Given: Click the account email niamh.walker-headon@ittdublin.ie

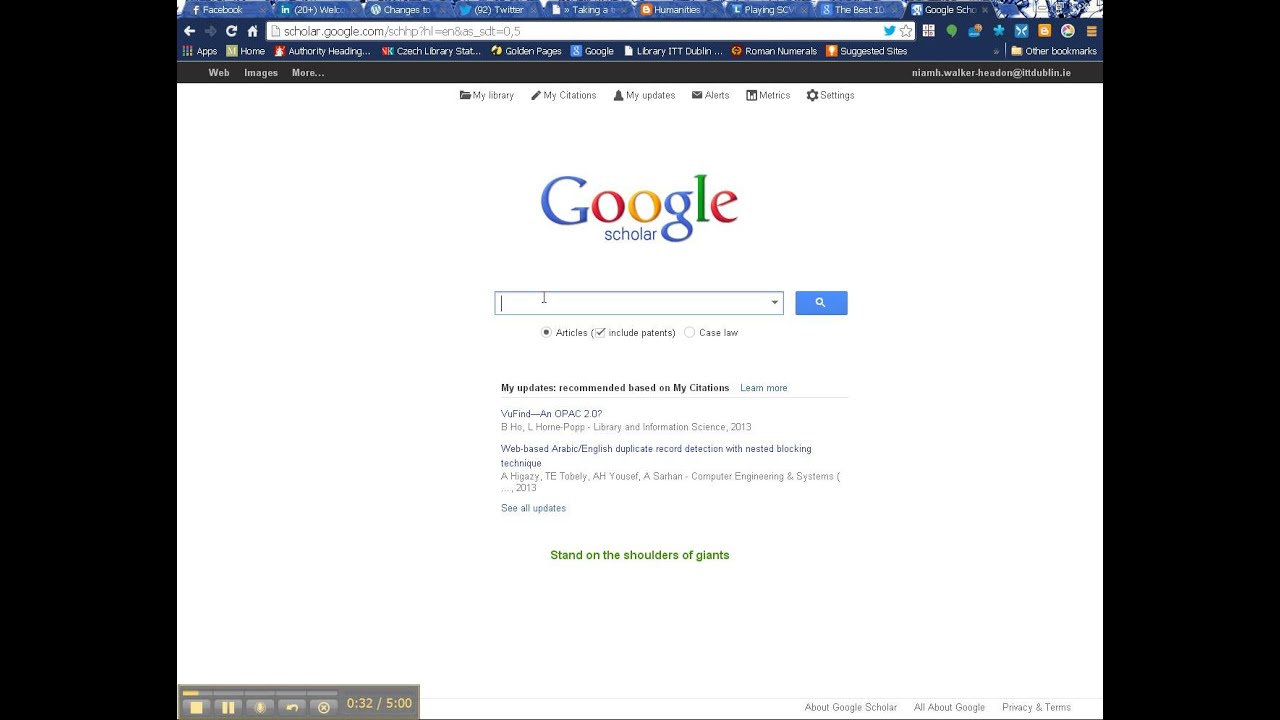Looking at the screenshot, I should 991,73.
